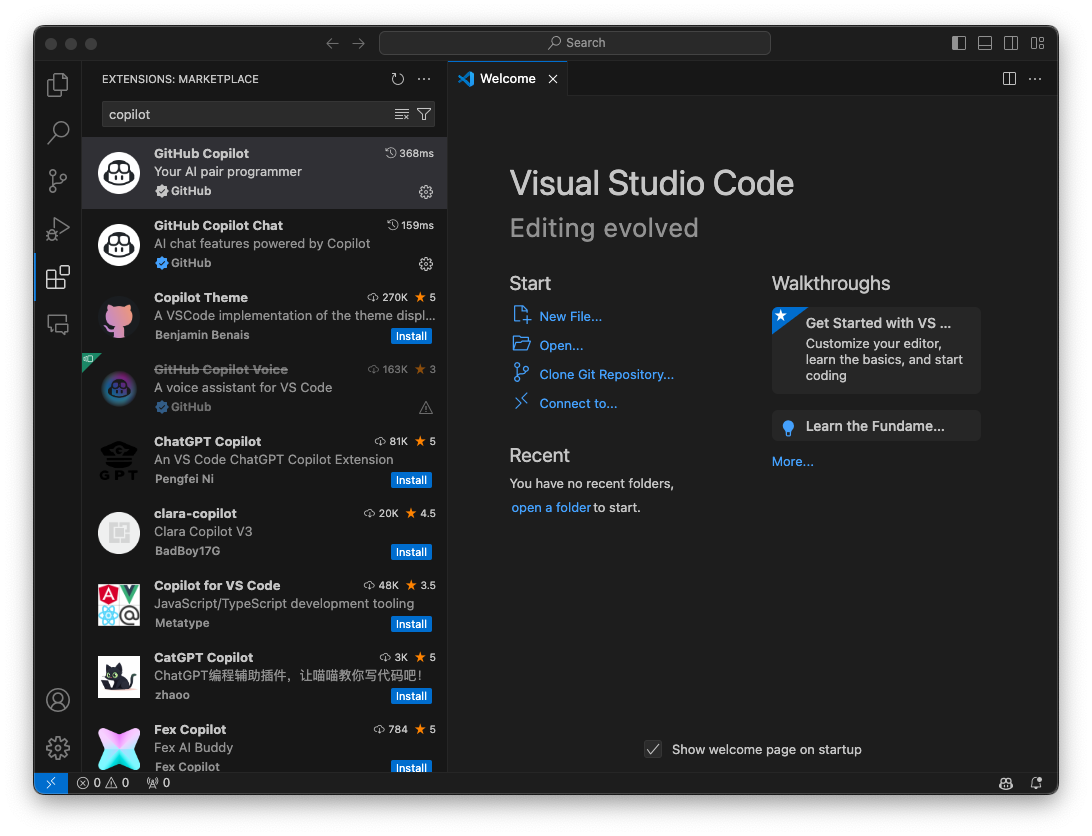The width and height of the screenshot is (1092, 836).
Task: Toggle the bottom panel layout button
Action: click(x=985, y=43)
